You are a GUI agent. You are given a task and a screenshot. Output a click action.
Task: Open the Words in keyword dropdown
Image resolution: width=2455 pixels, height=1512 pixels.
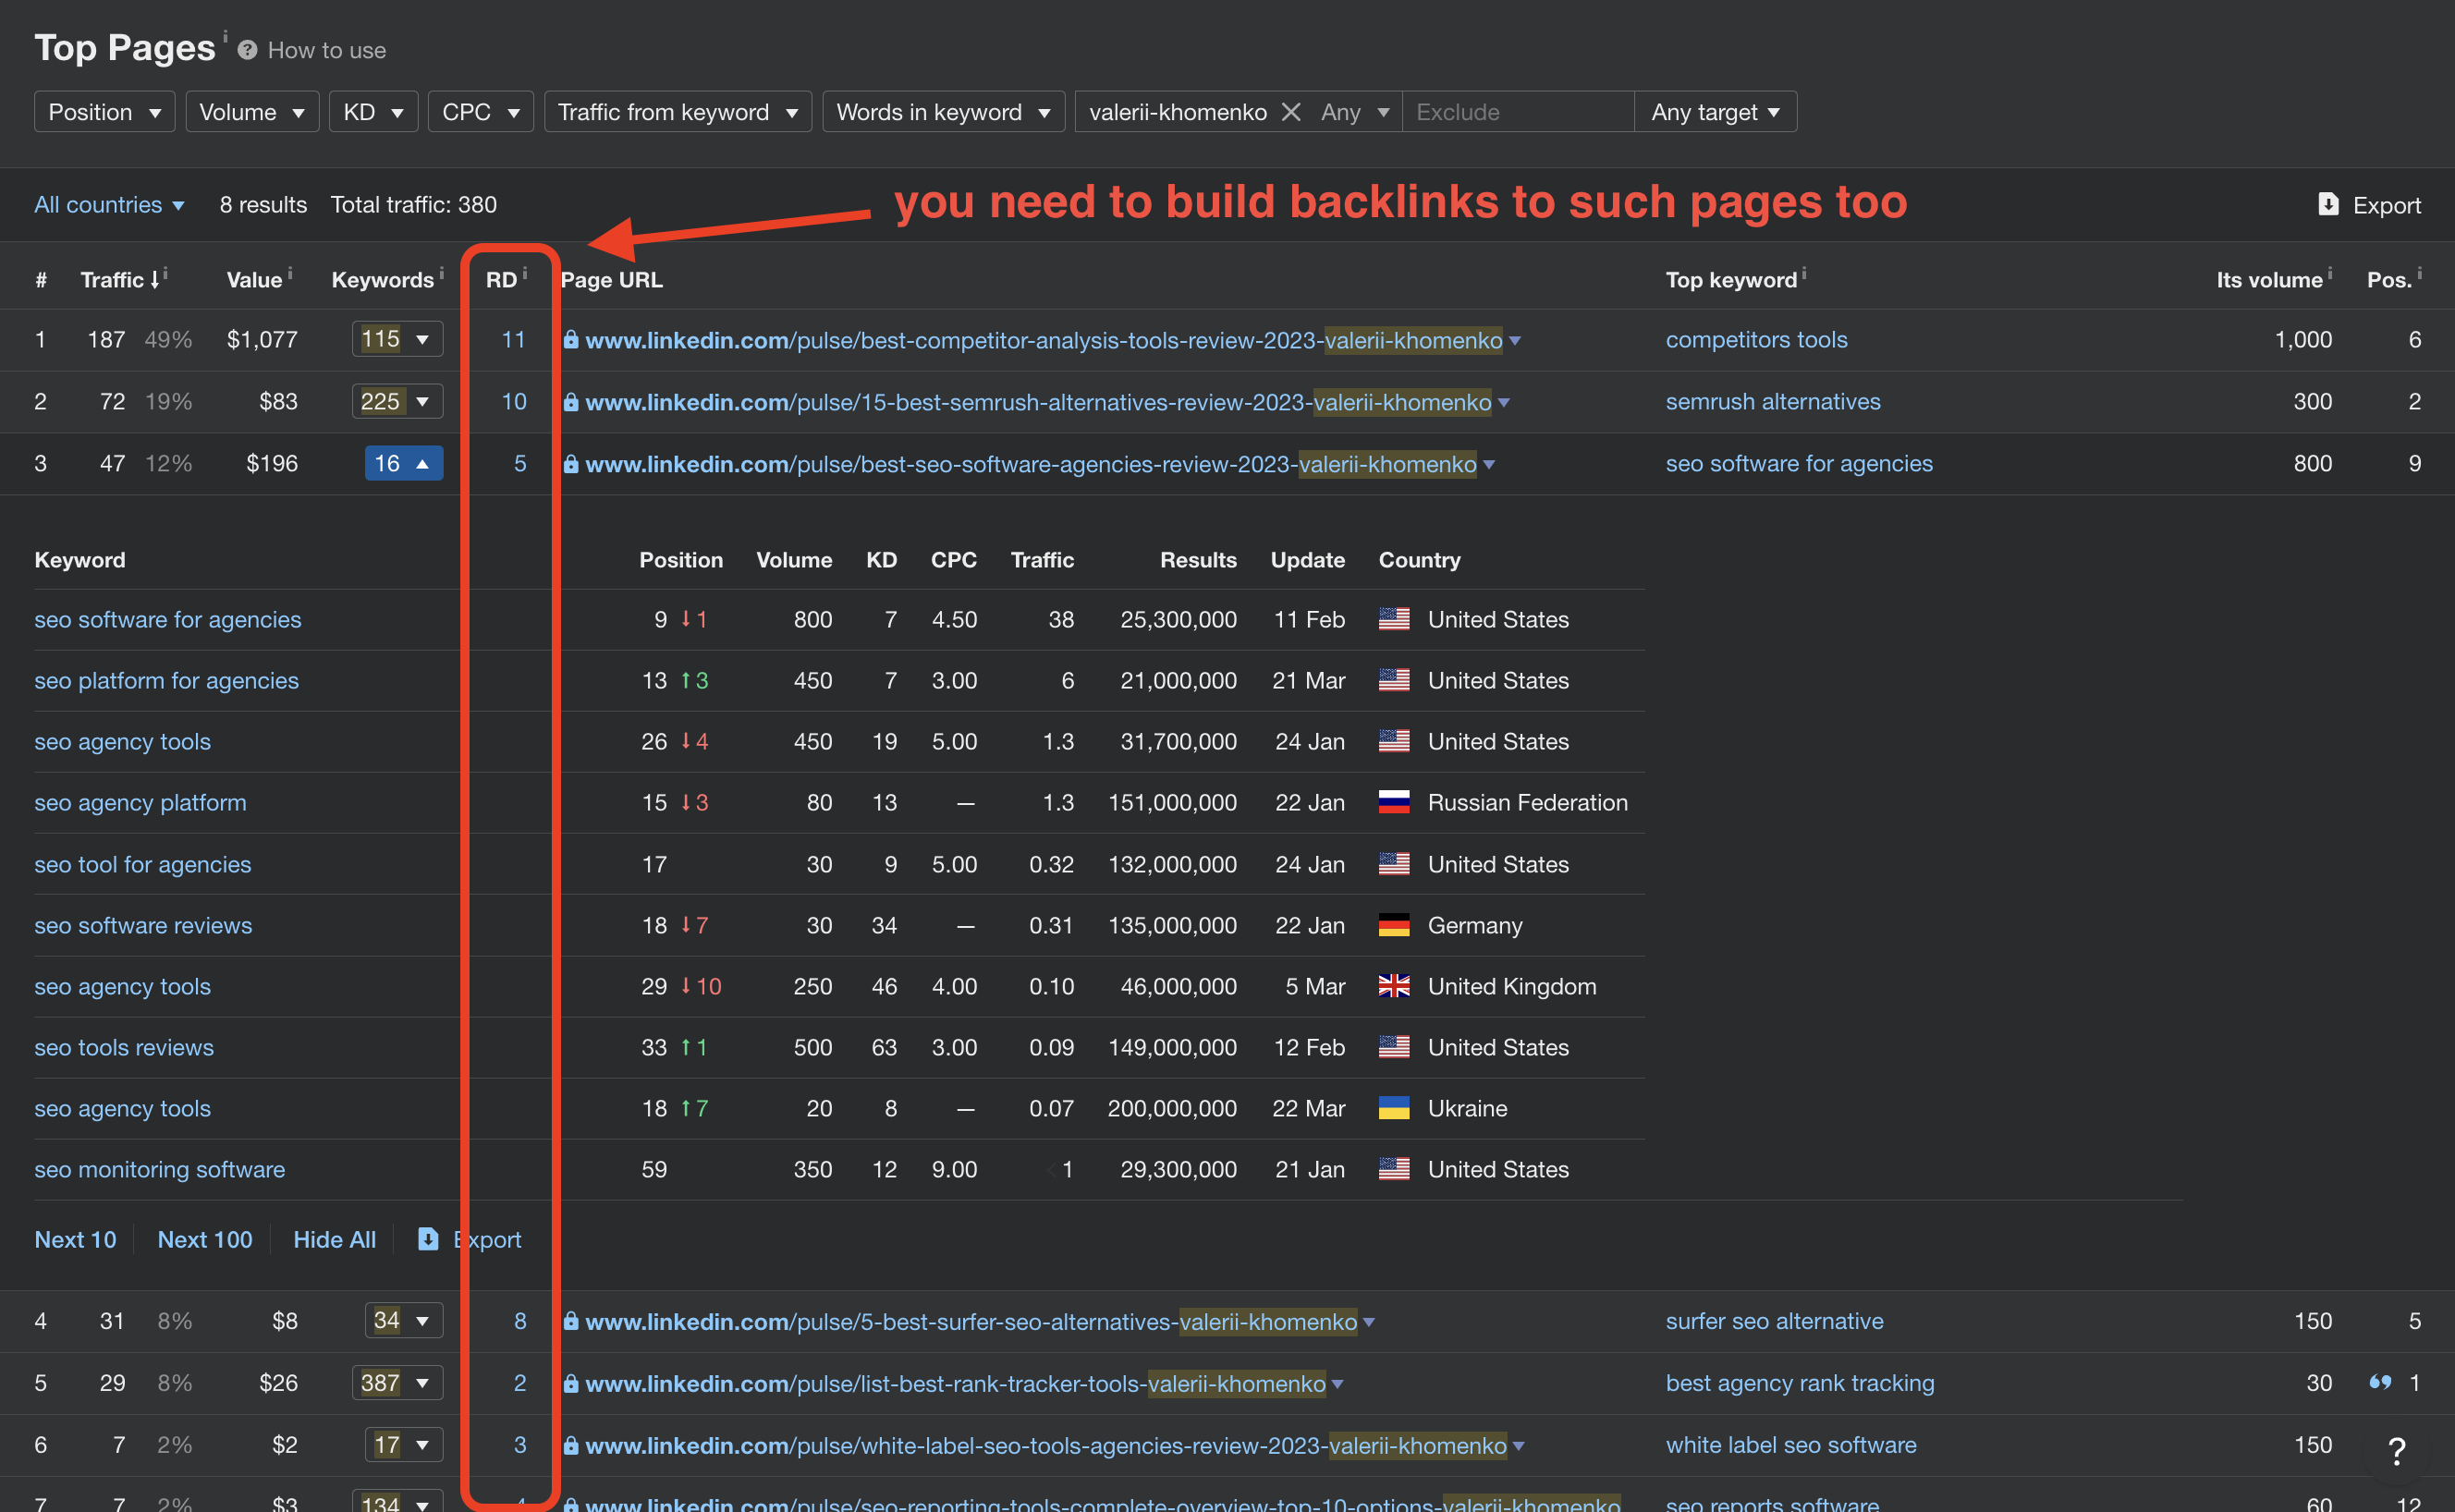tap(943, 112)
